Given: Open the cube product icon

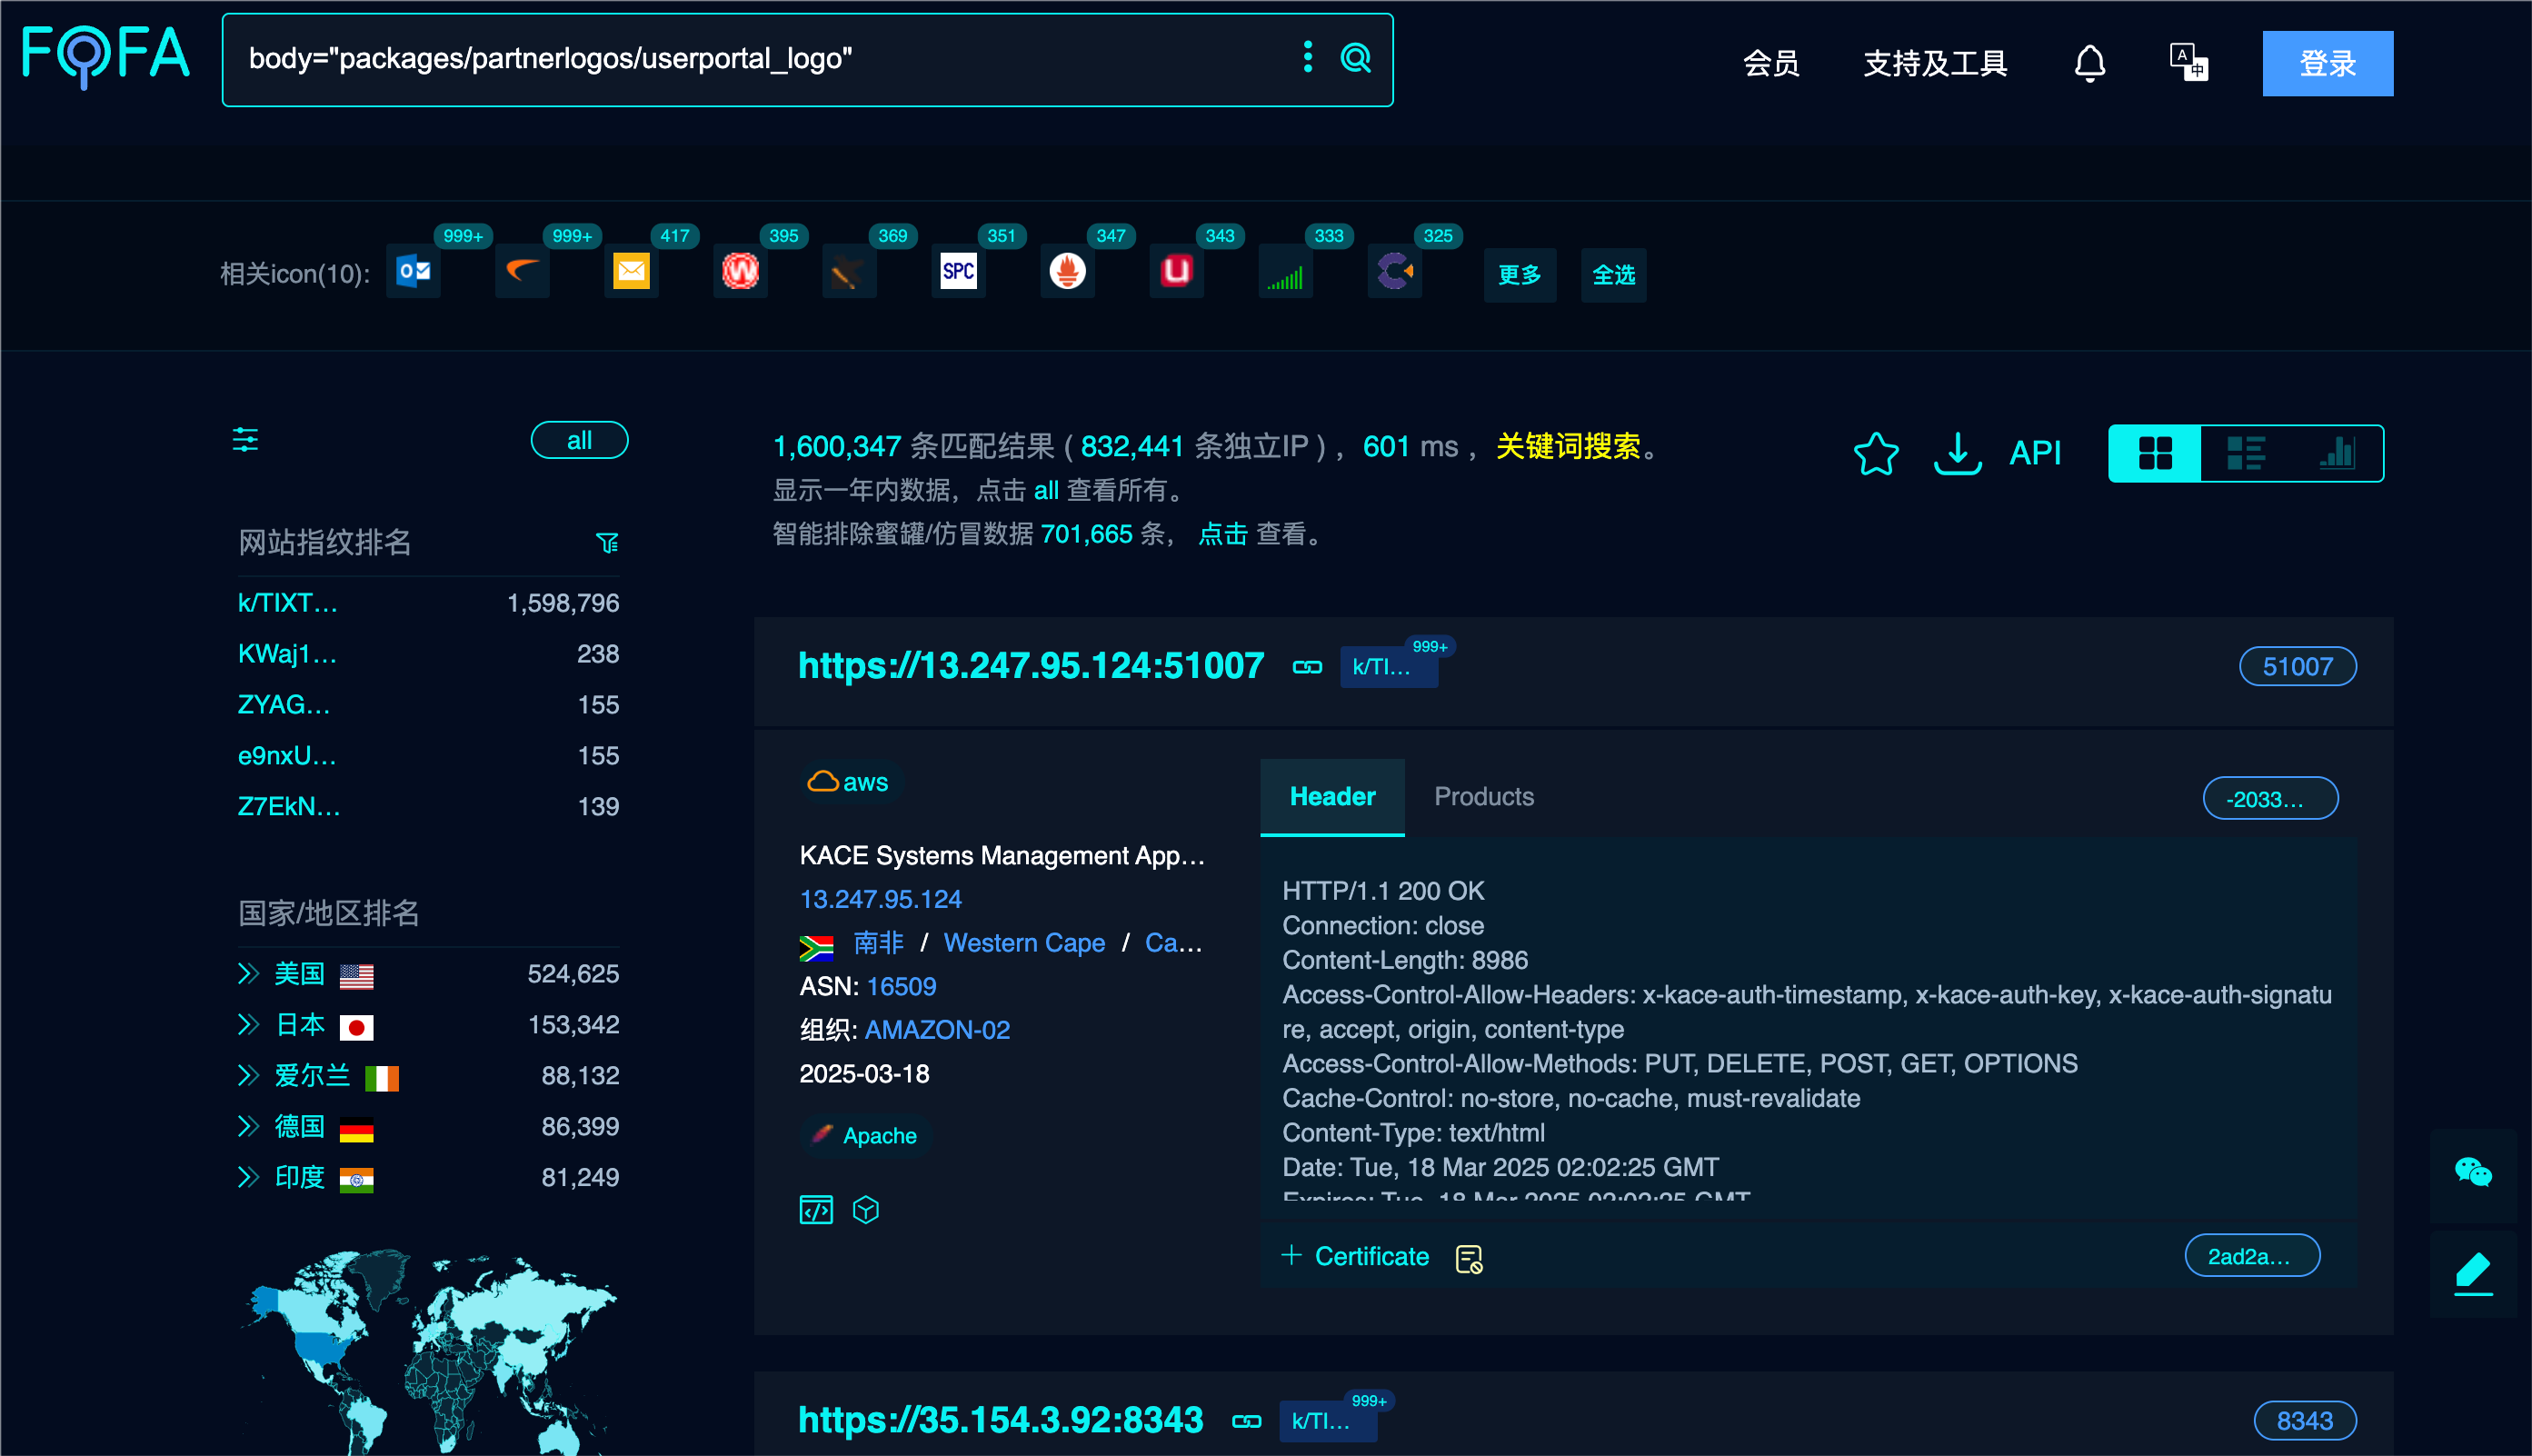Looking at the screenshot, I should coord(866,1210).
